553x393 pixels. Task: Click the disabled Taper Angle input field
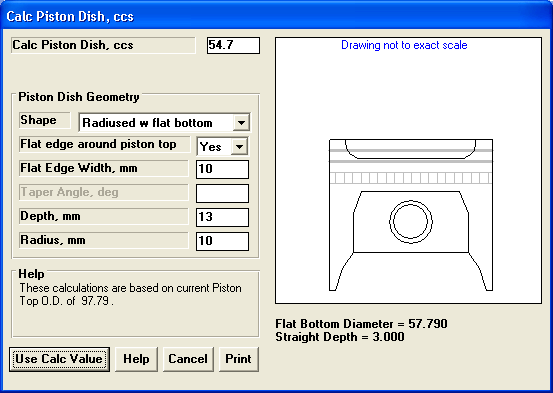point(222,193)
